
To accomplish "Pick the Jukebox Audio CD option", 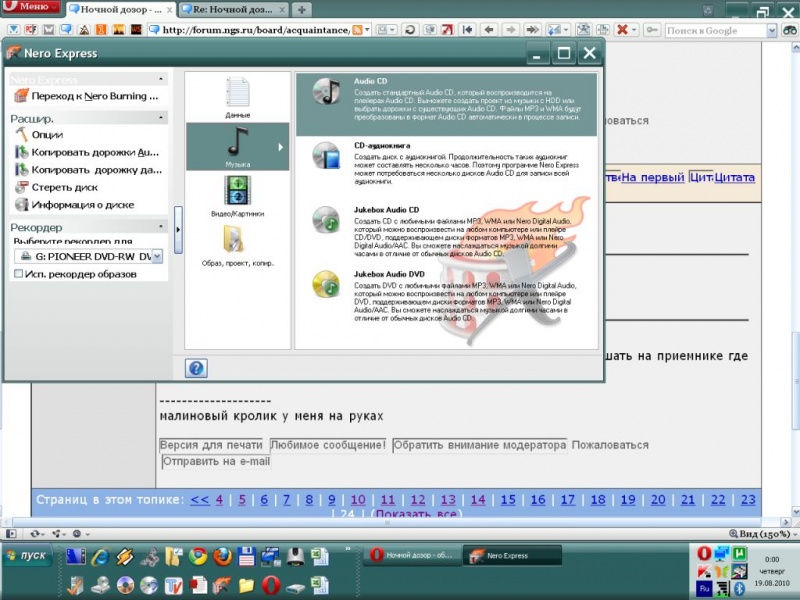I will point(445,230).
